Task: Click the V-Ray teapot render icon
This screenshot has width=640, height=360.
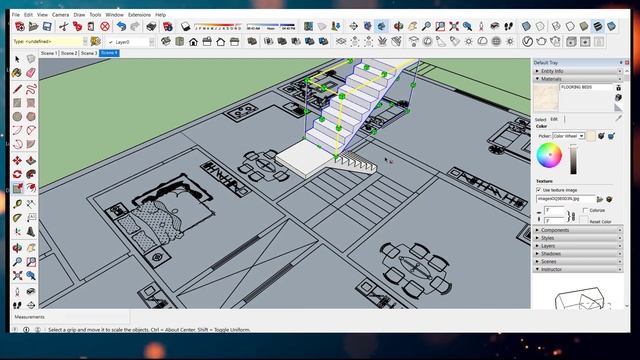Action: coord(541,41)
